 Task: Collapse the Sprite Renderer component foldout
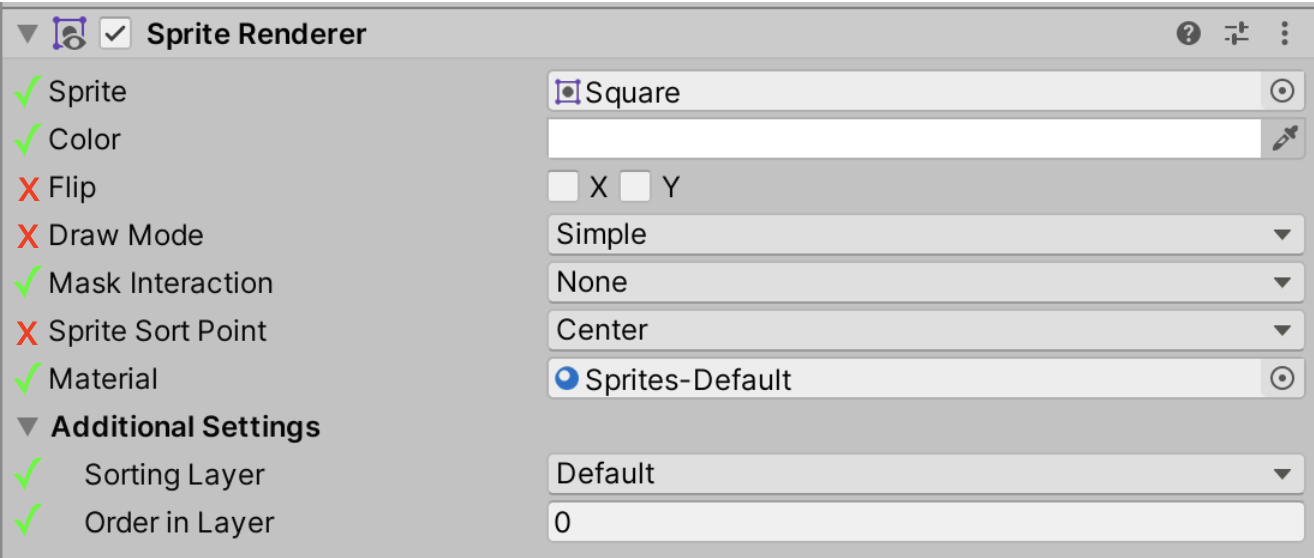click(x=27, y=34)
